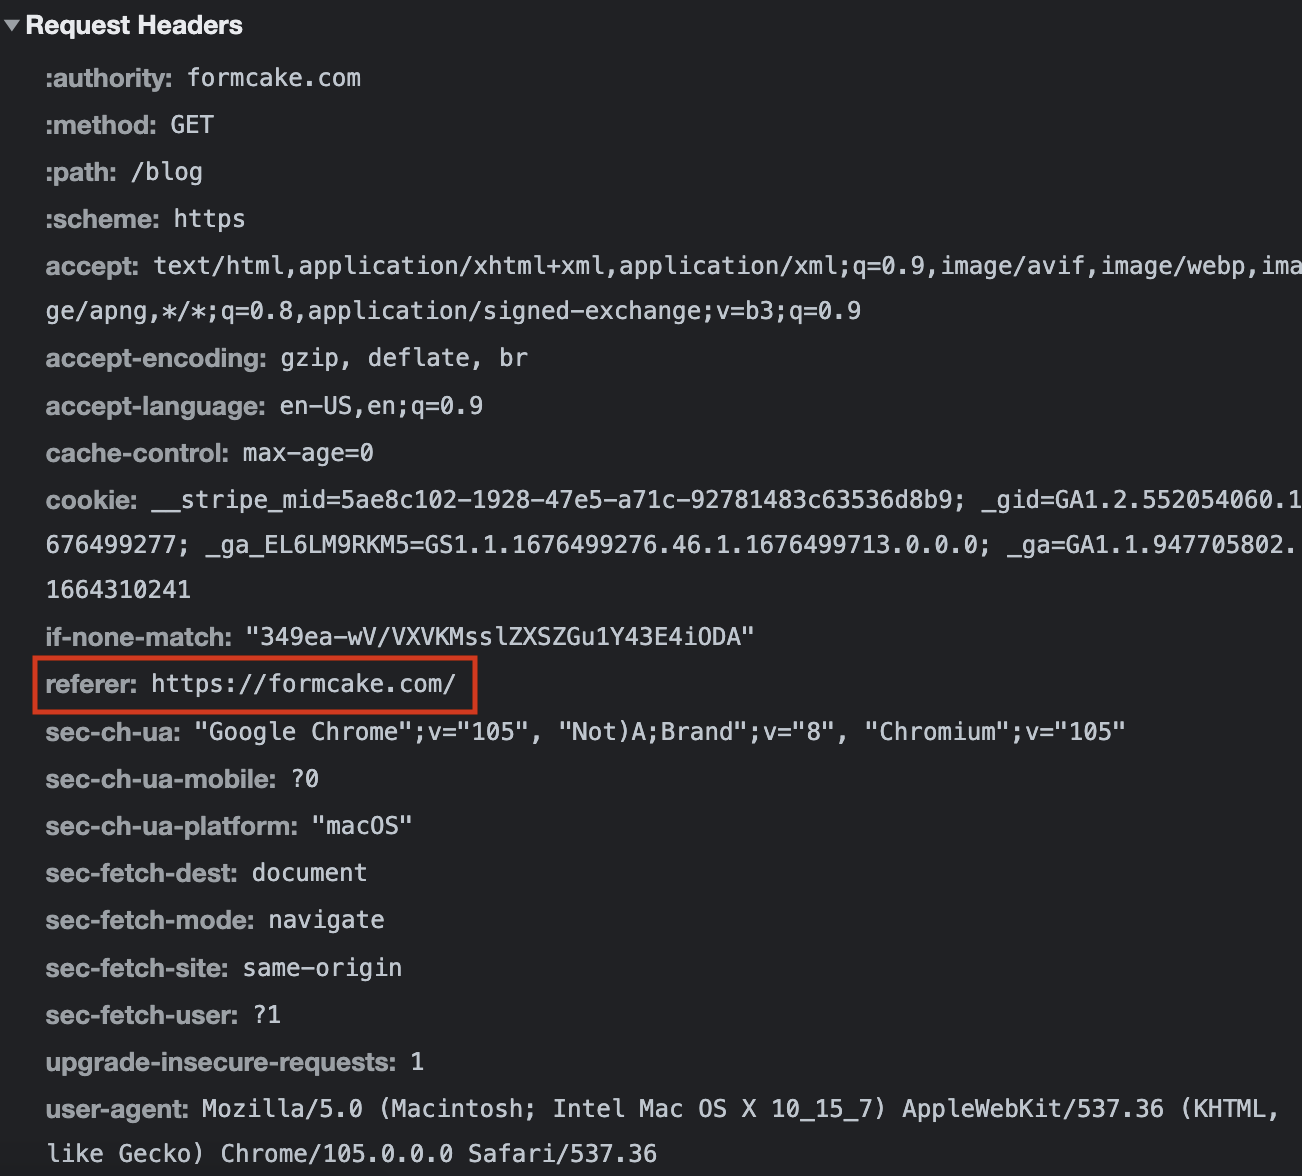Click the sec-fetch-dest document value

point(309,873)
